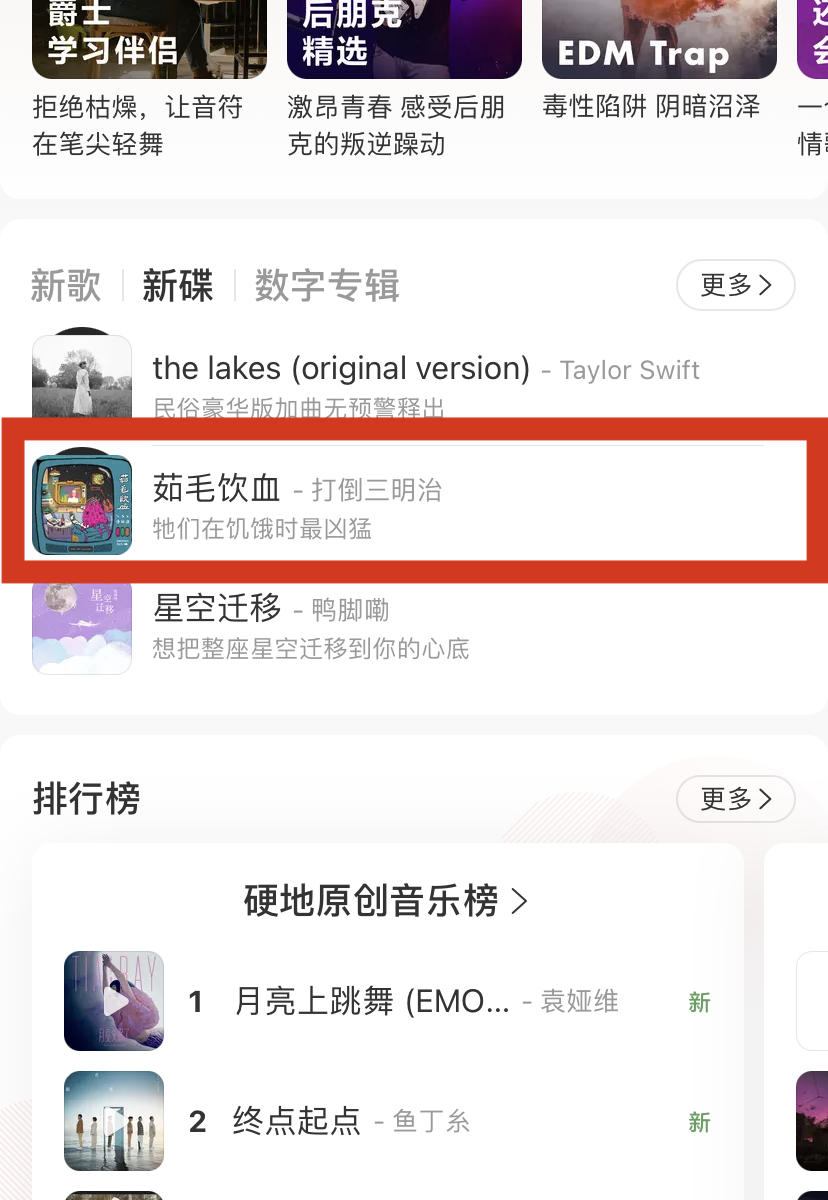Open the 爵士学习伴侣 playlist cover
Screen dimensions: 828x1200
149,38
